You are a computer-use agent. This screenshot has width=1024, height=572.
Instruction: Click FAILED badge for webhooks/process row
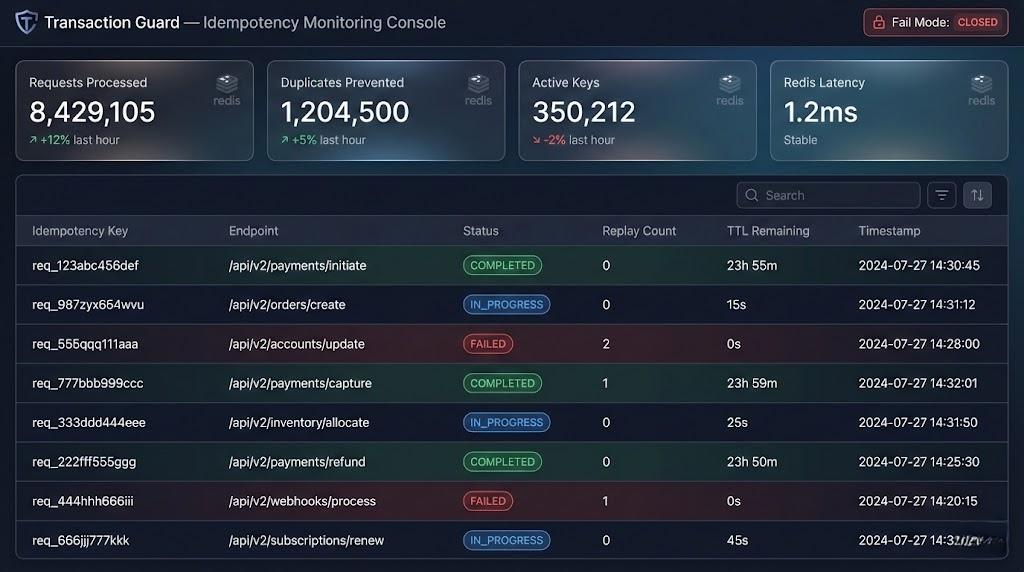(488, 501)
